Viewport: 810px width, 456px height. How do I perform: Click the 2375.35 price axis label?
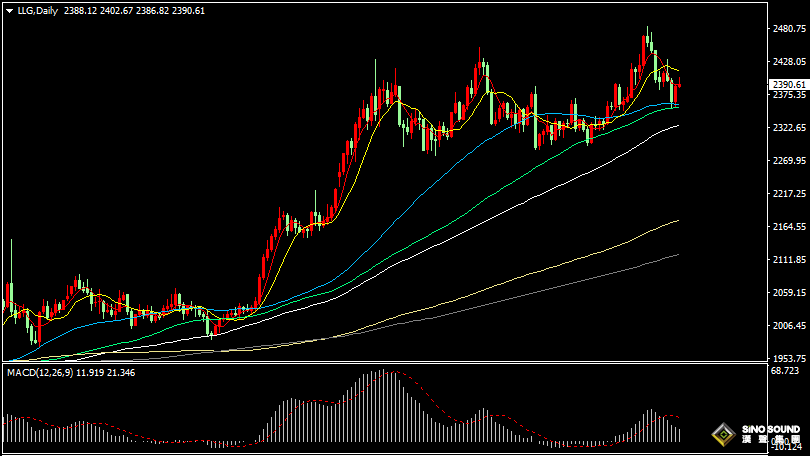788,96
